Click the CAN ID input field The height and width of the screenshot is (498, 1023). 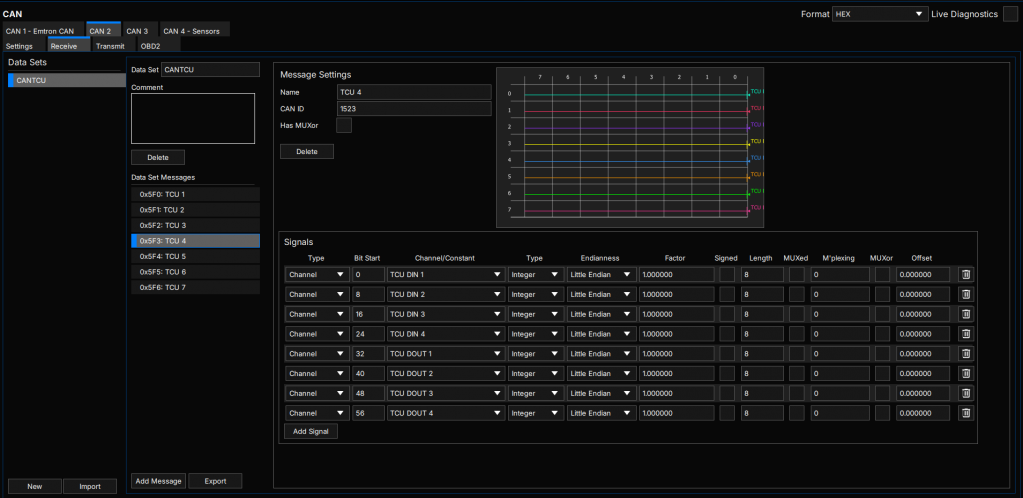(x=414, y=108)
